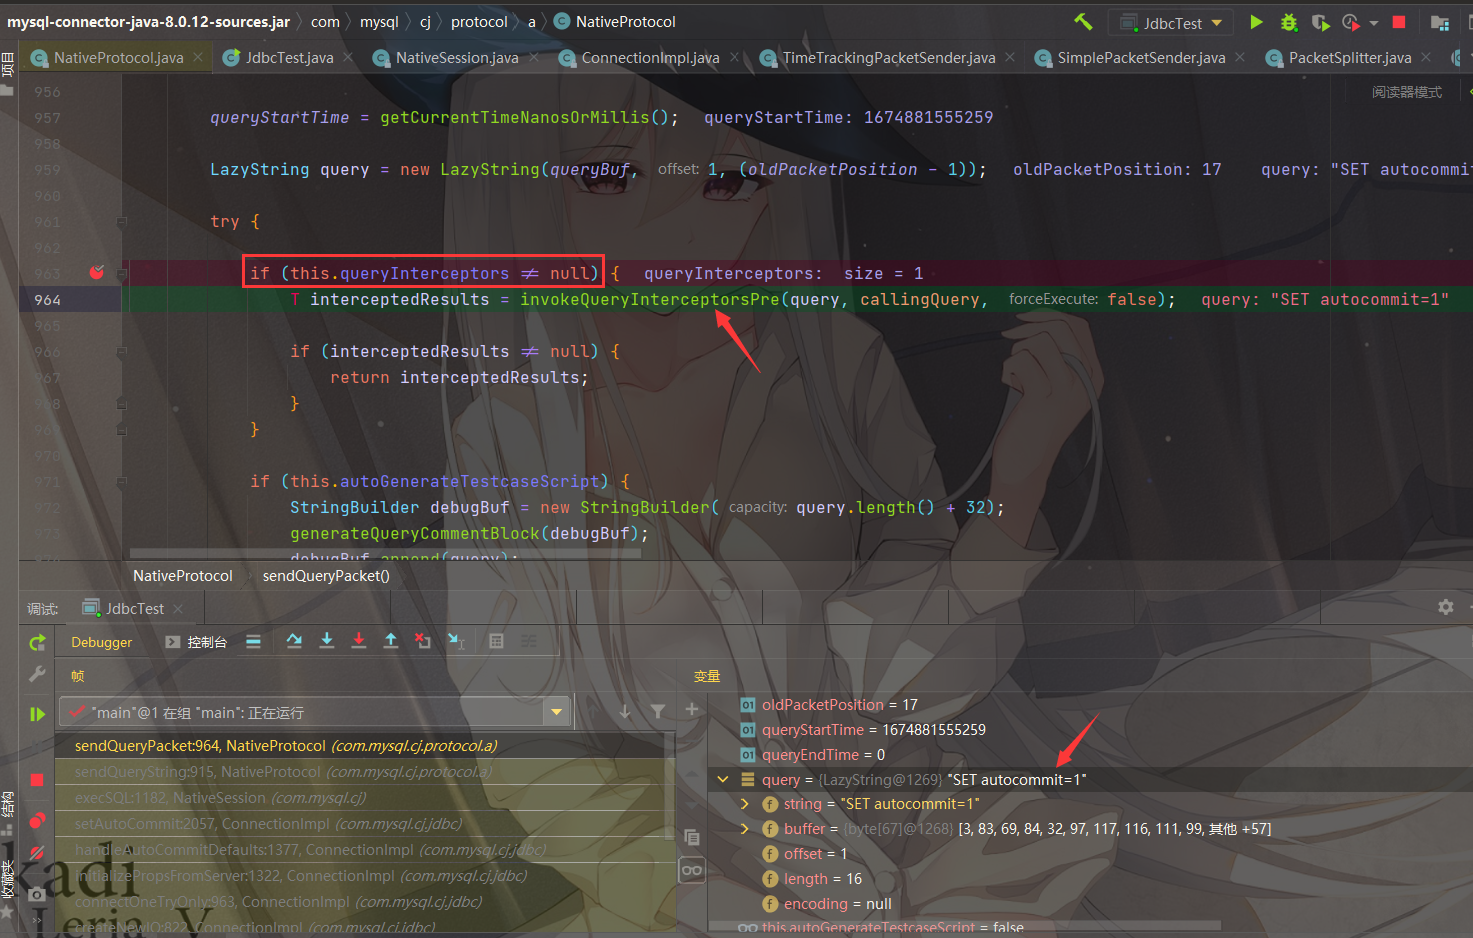The width and height of the screenshot is (1473, 938).
Task: Open debug panel gear settings
Action: [x=1446, y=607]
